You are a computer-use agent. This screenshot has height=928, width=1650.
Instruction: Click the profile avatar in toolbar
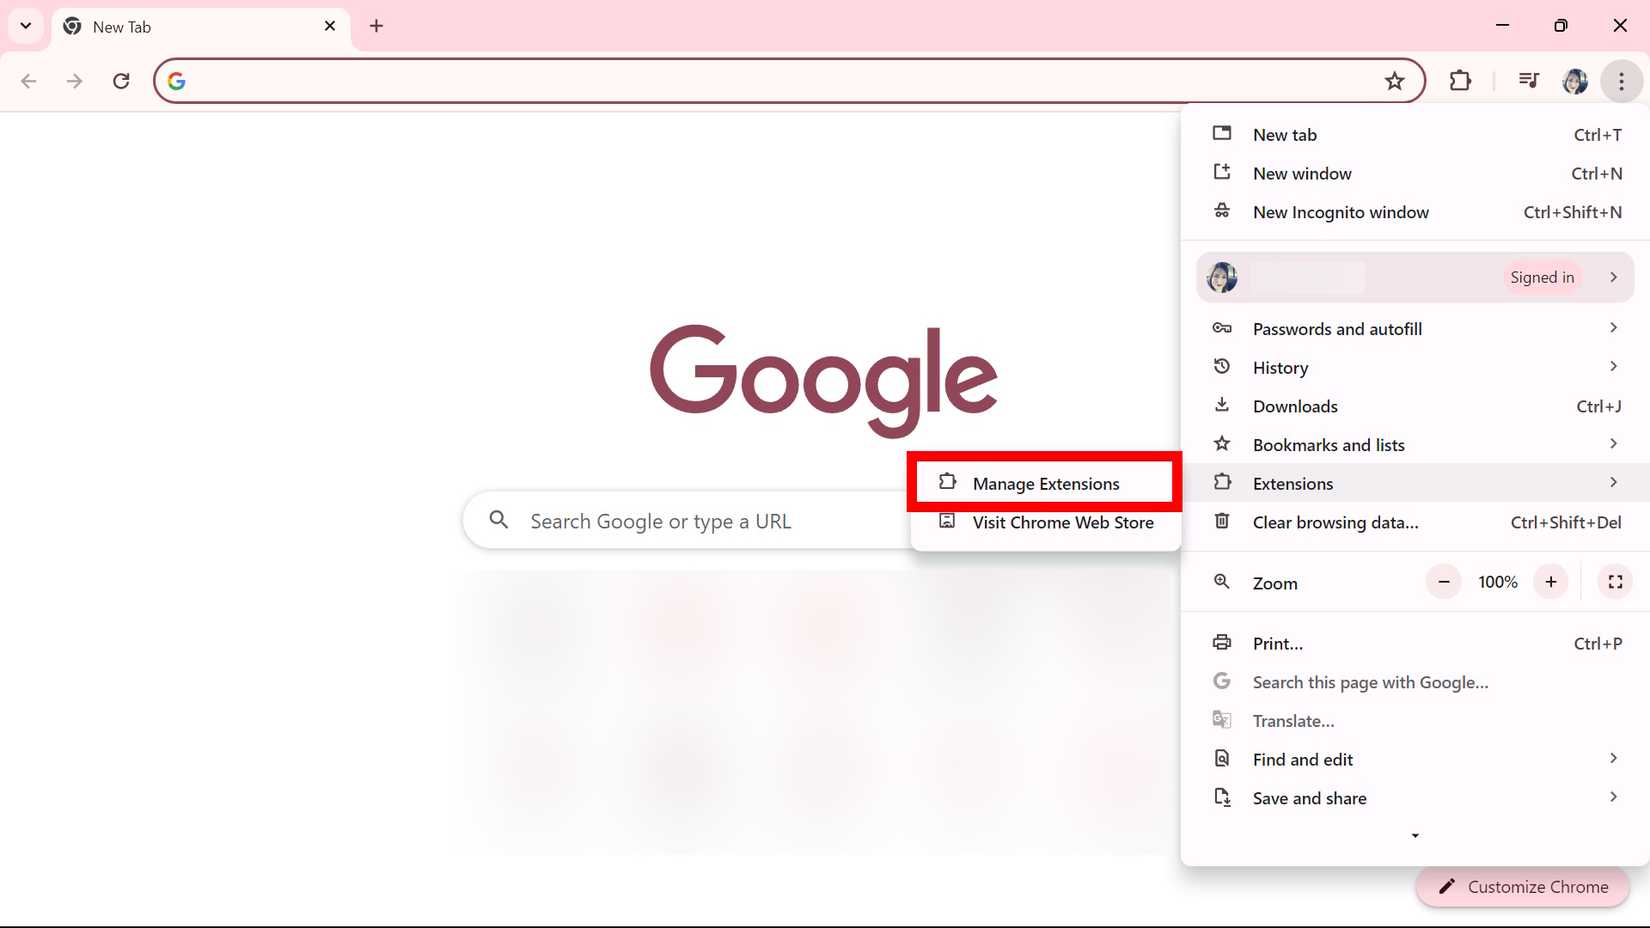pyautogui.click(x=1575, y=81)
